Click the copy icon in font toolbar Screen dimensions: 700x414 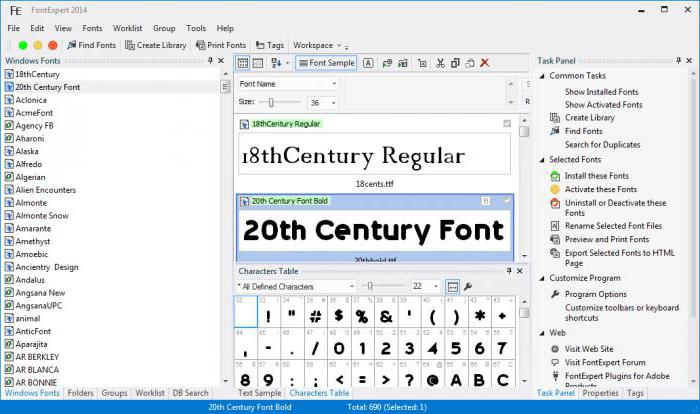pyautogui.click(x=455, y=63)
